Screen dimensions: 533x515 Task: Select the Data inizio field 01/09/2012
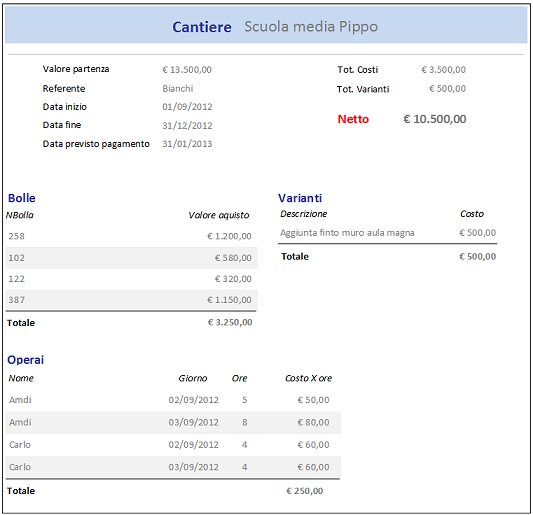(187, 107)
